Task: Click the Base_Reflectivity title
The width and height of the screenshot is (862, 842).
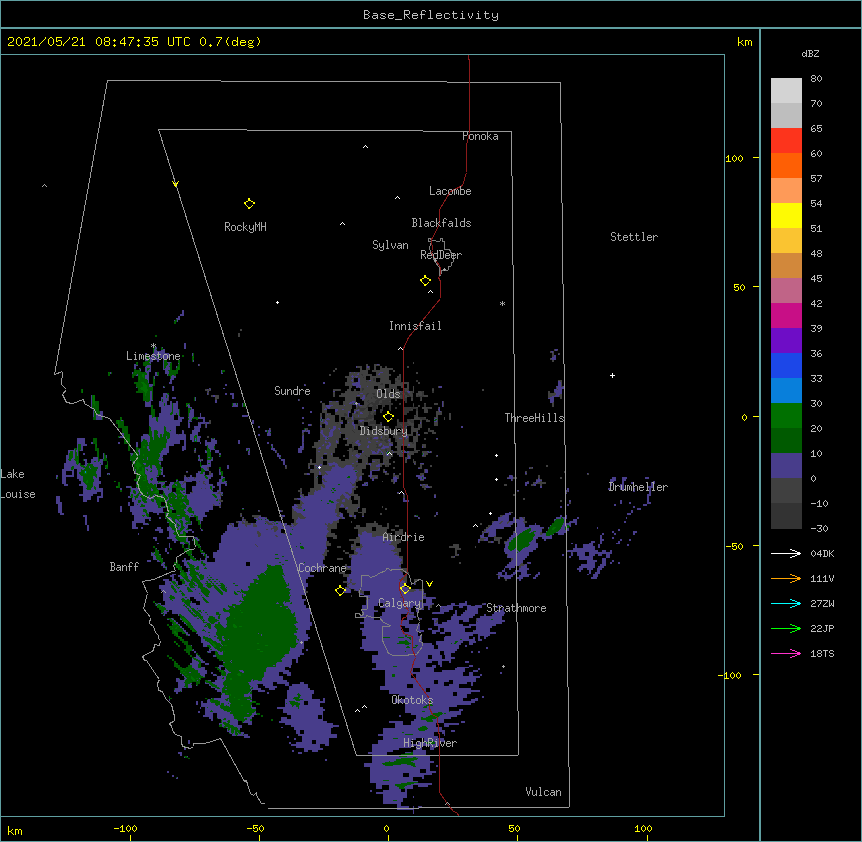Action: click(x=431, y=15)
